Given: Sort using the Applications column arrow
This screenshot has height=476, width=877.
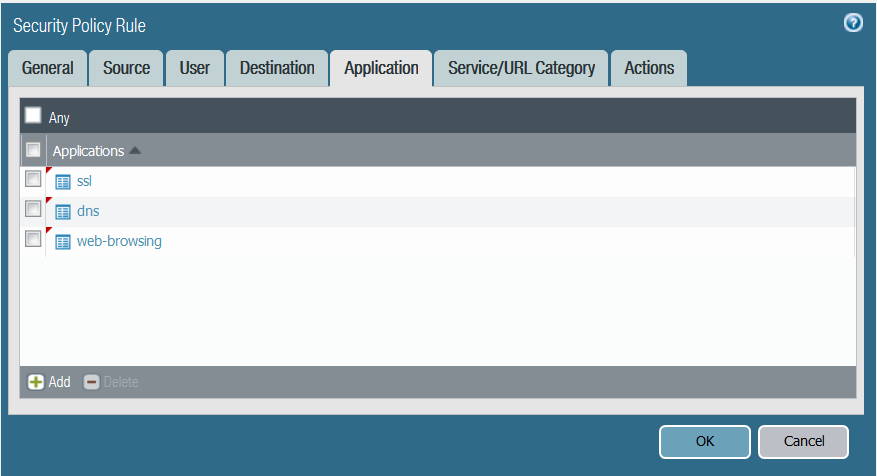Looking at the screenshot, I should pos(135,151).
